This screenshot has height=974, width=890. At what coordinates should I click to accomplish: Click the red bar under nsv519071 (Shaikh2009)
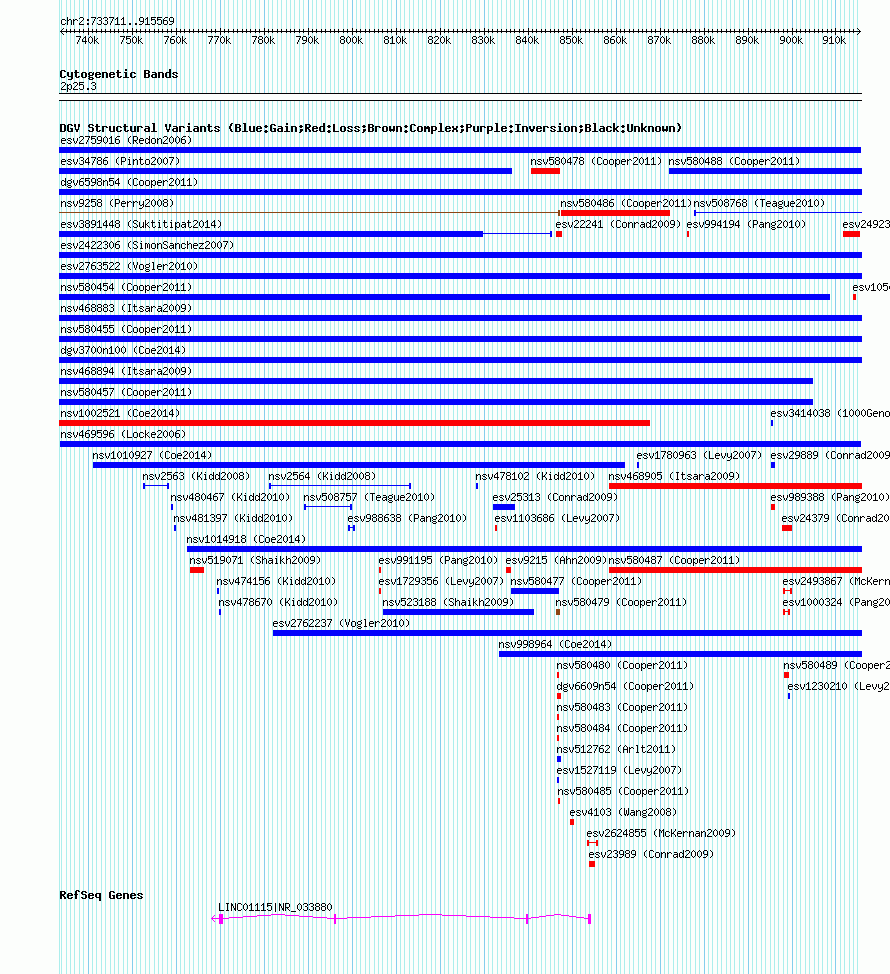tap(197, 570)
